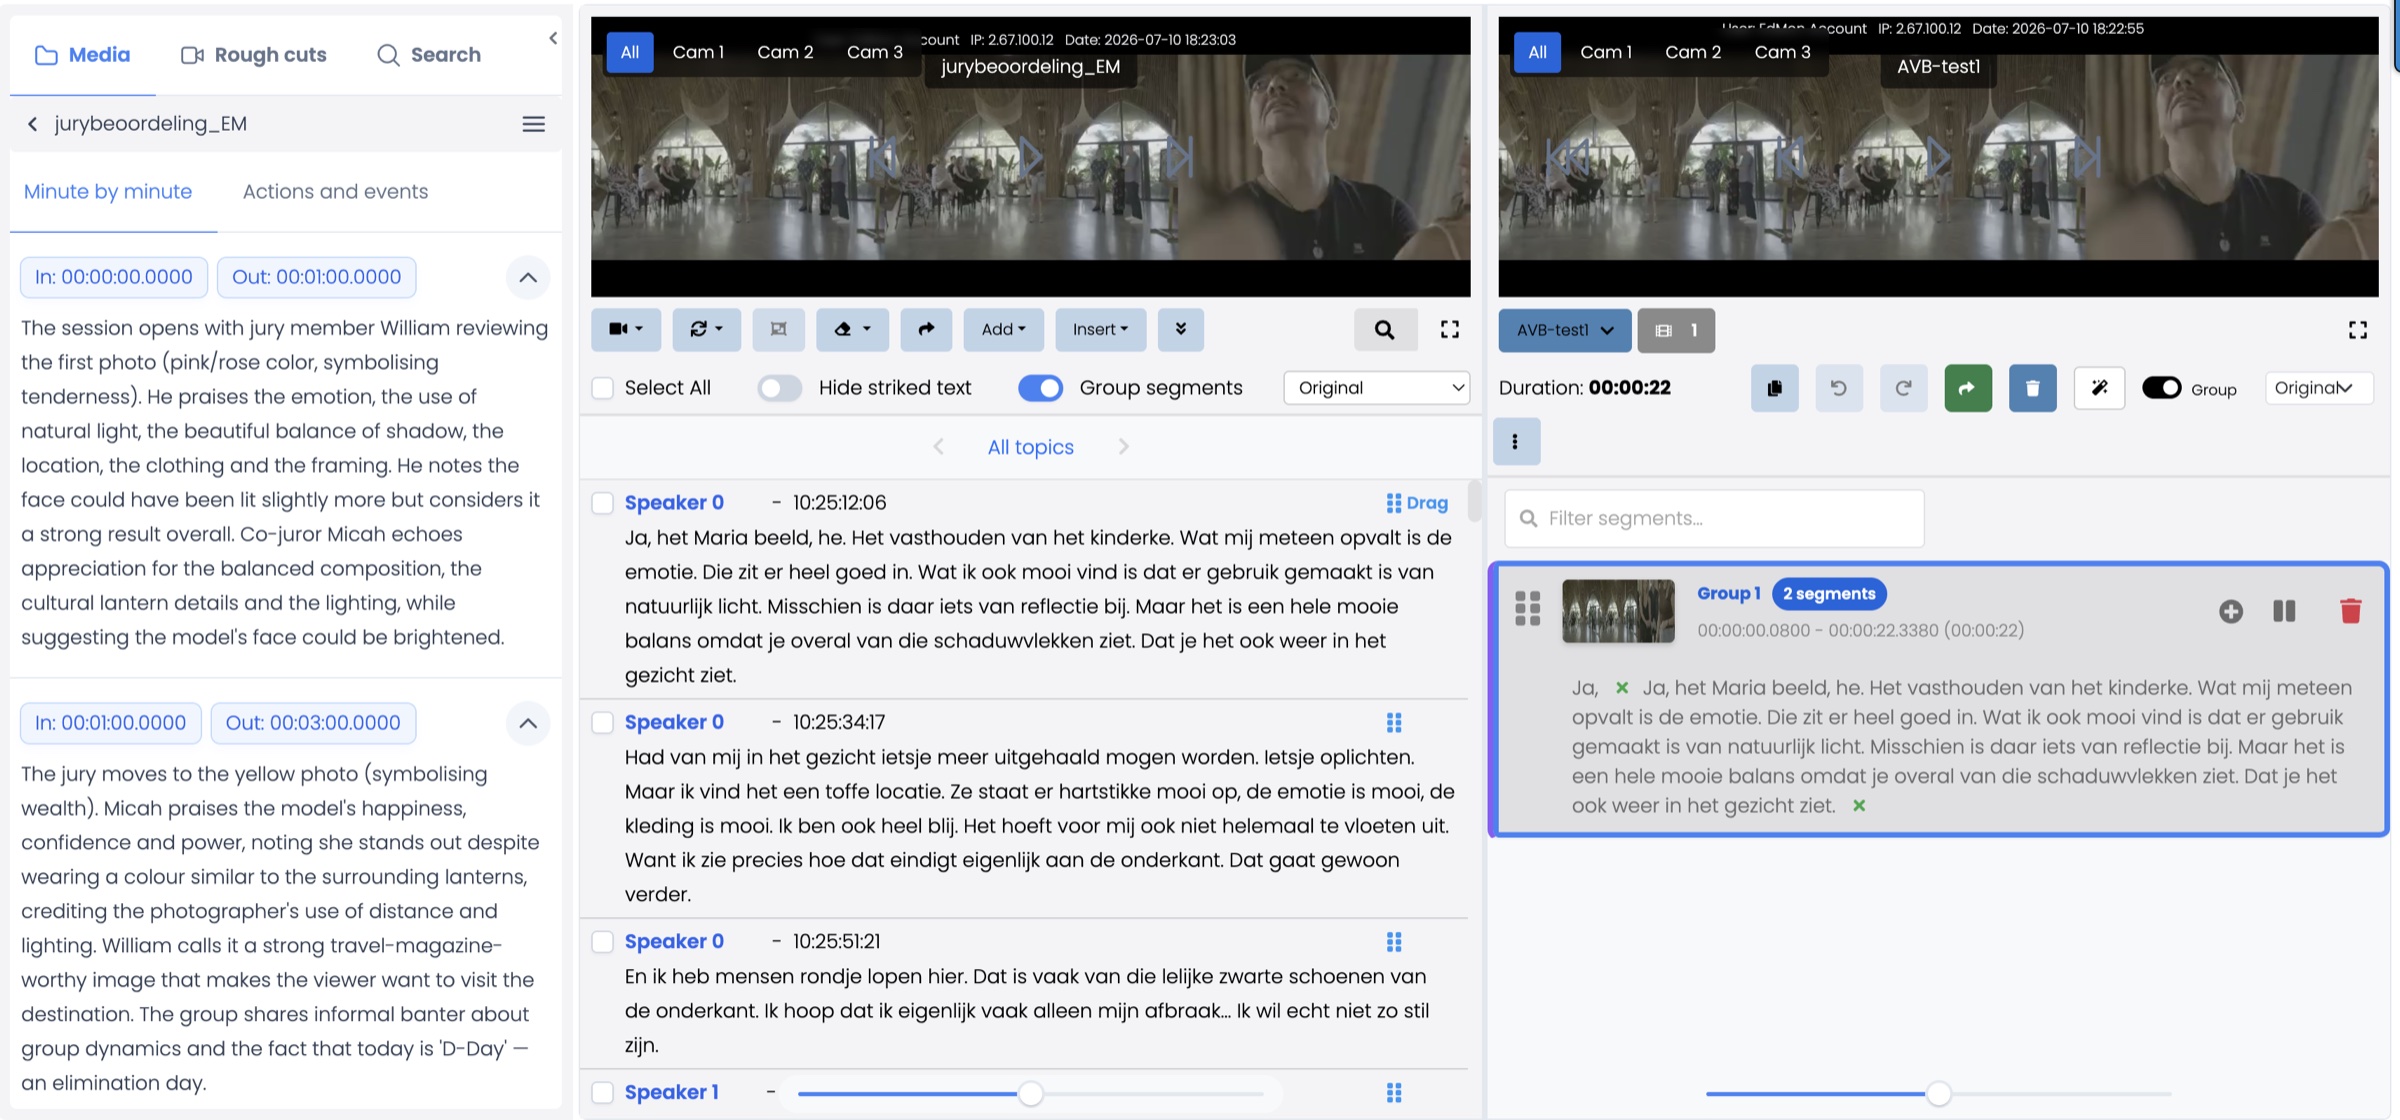Select Cam 2 in the source video player
Screen dimensions: 2400x1120
[785, 52]
